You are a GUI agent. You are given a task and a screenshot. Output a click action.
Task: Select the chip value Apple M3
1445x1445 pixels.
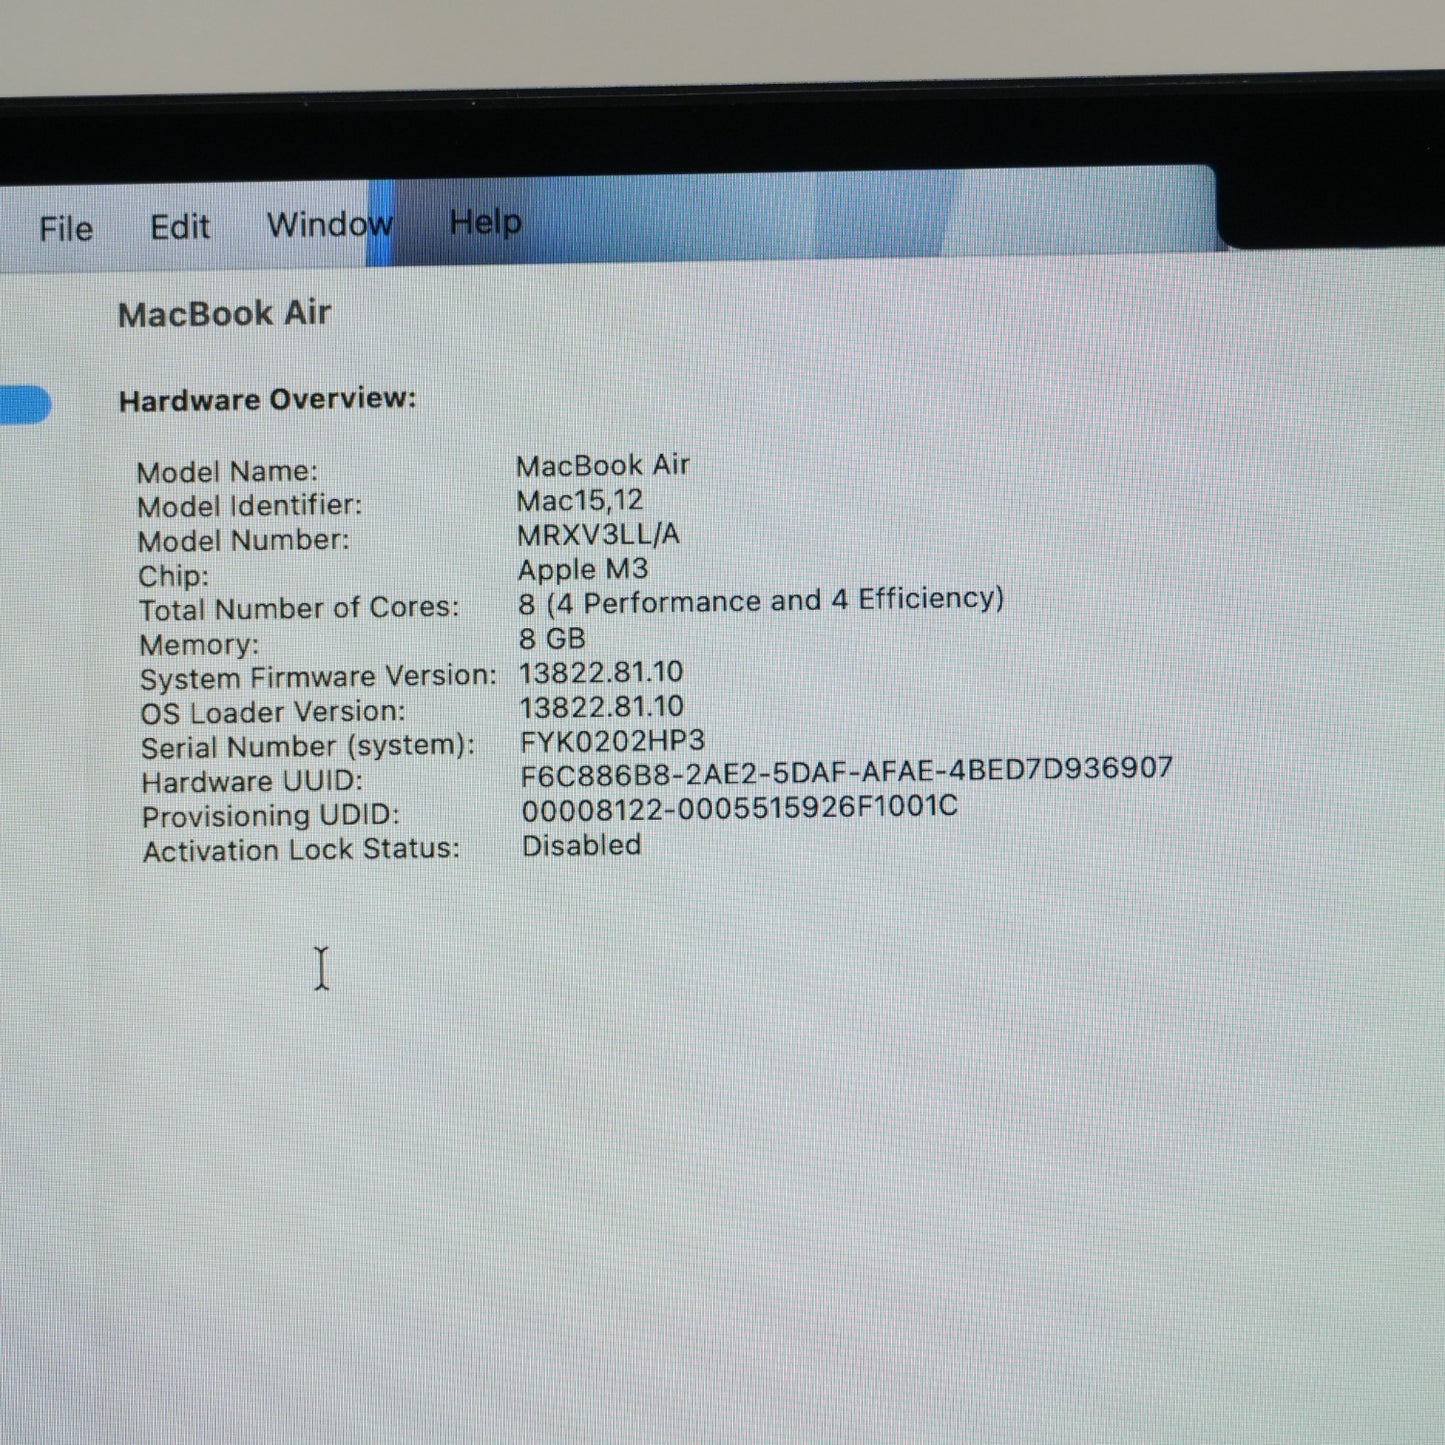point(583,569)
